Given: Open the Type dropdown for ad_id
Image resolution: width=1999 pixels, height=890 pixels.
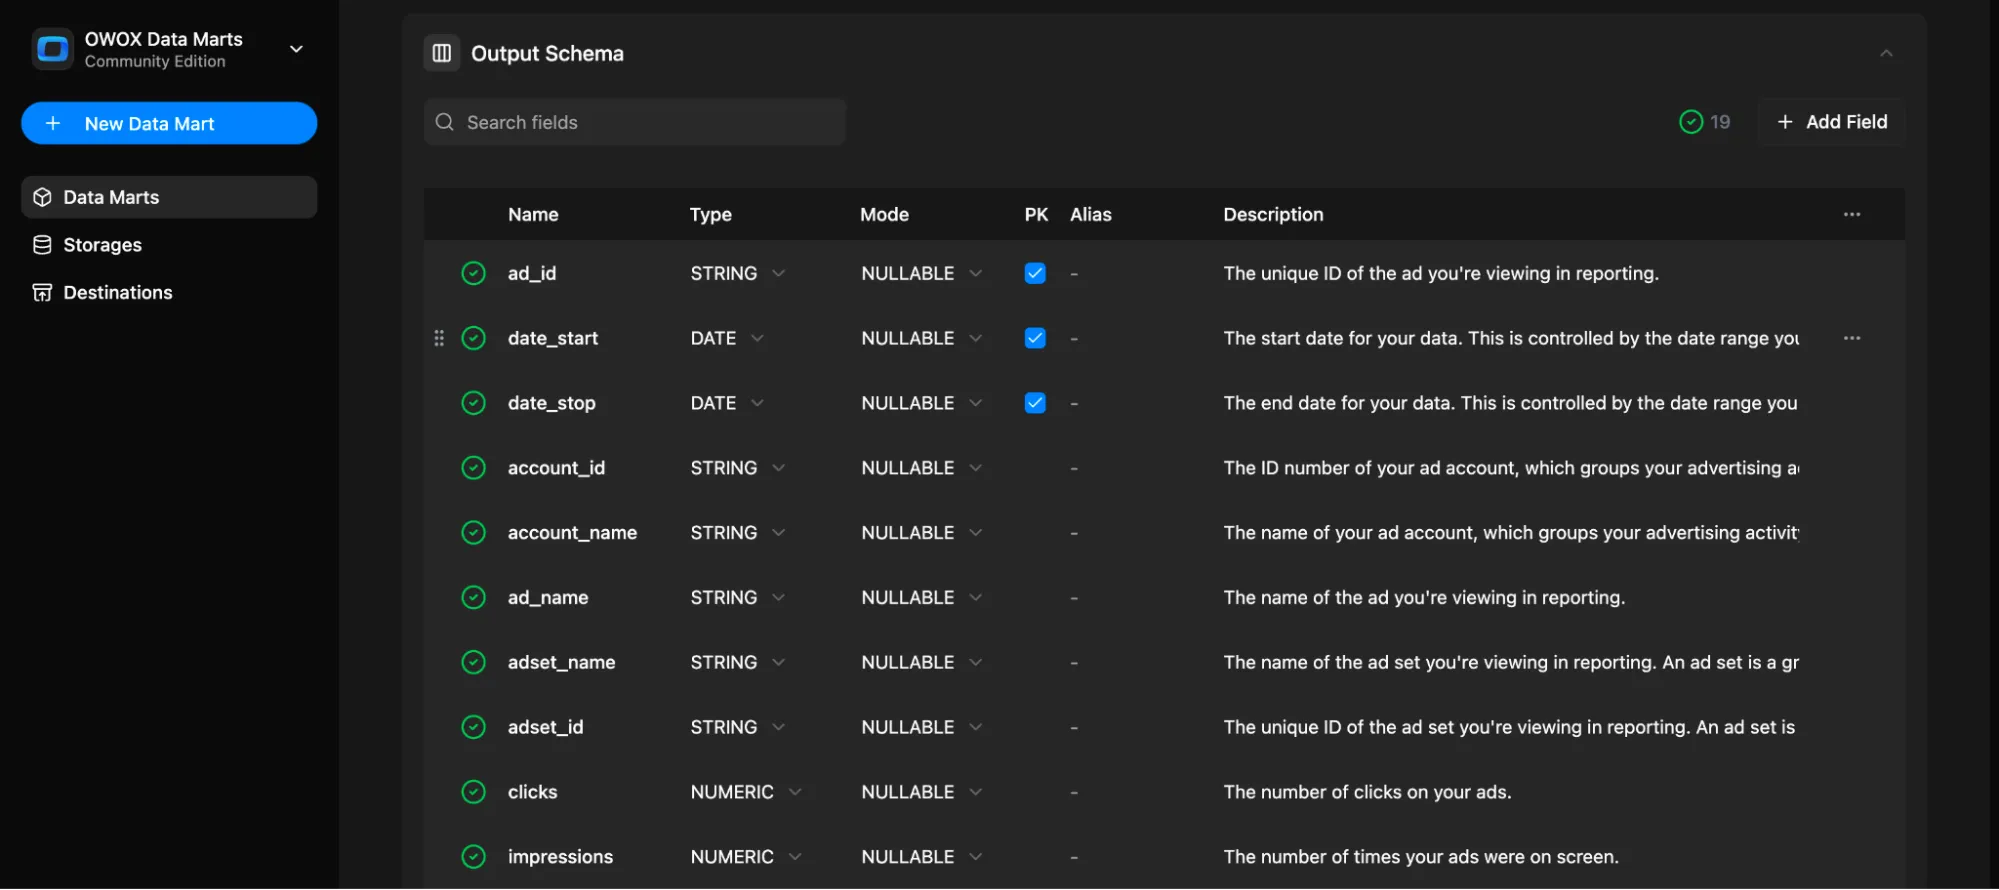Looking at the screenshot, I should coord(738,273).
